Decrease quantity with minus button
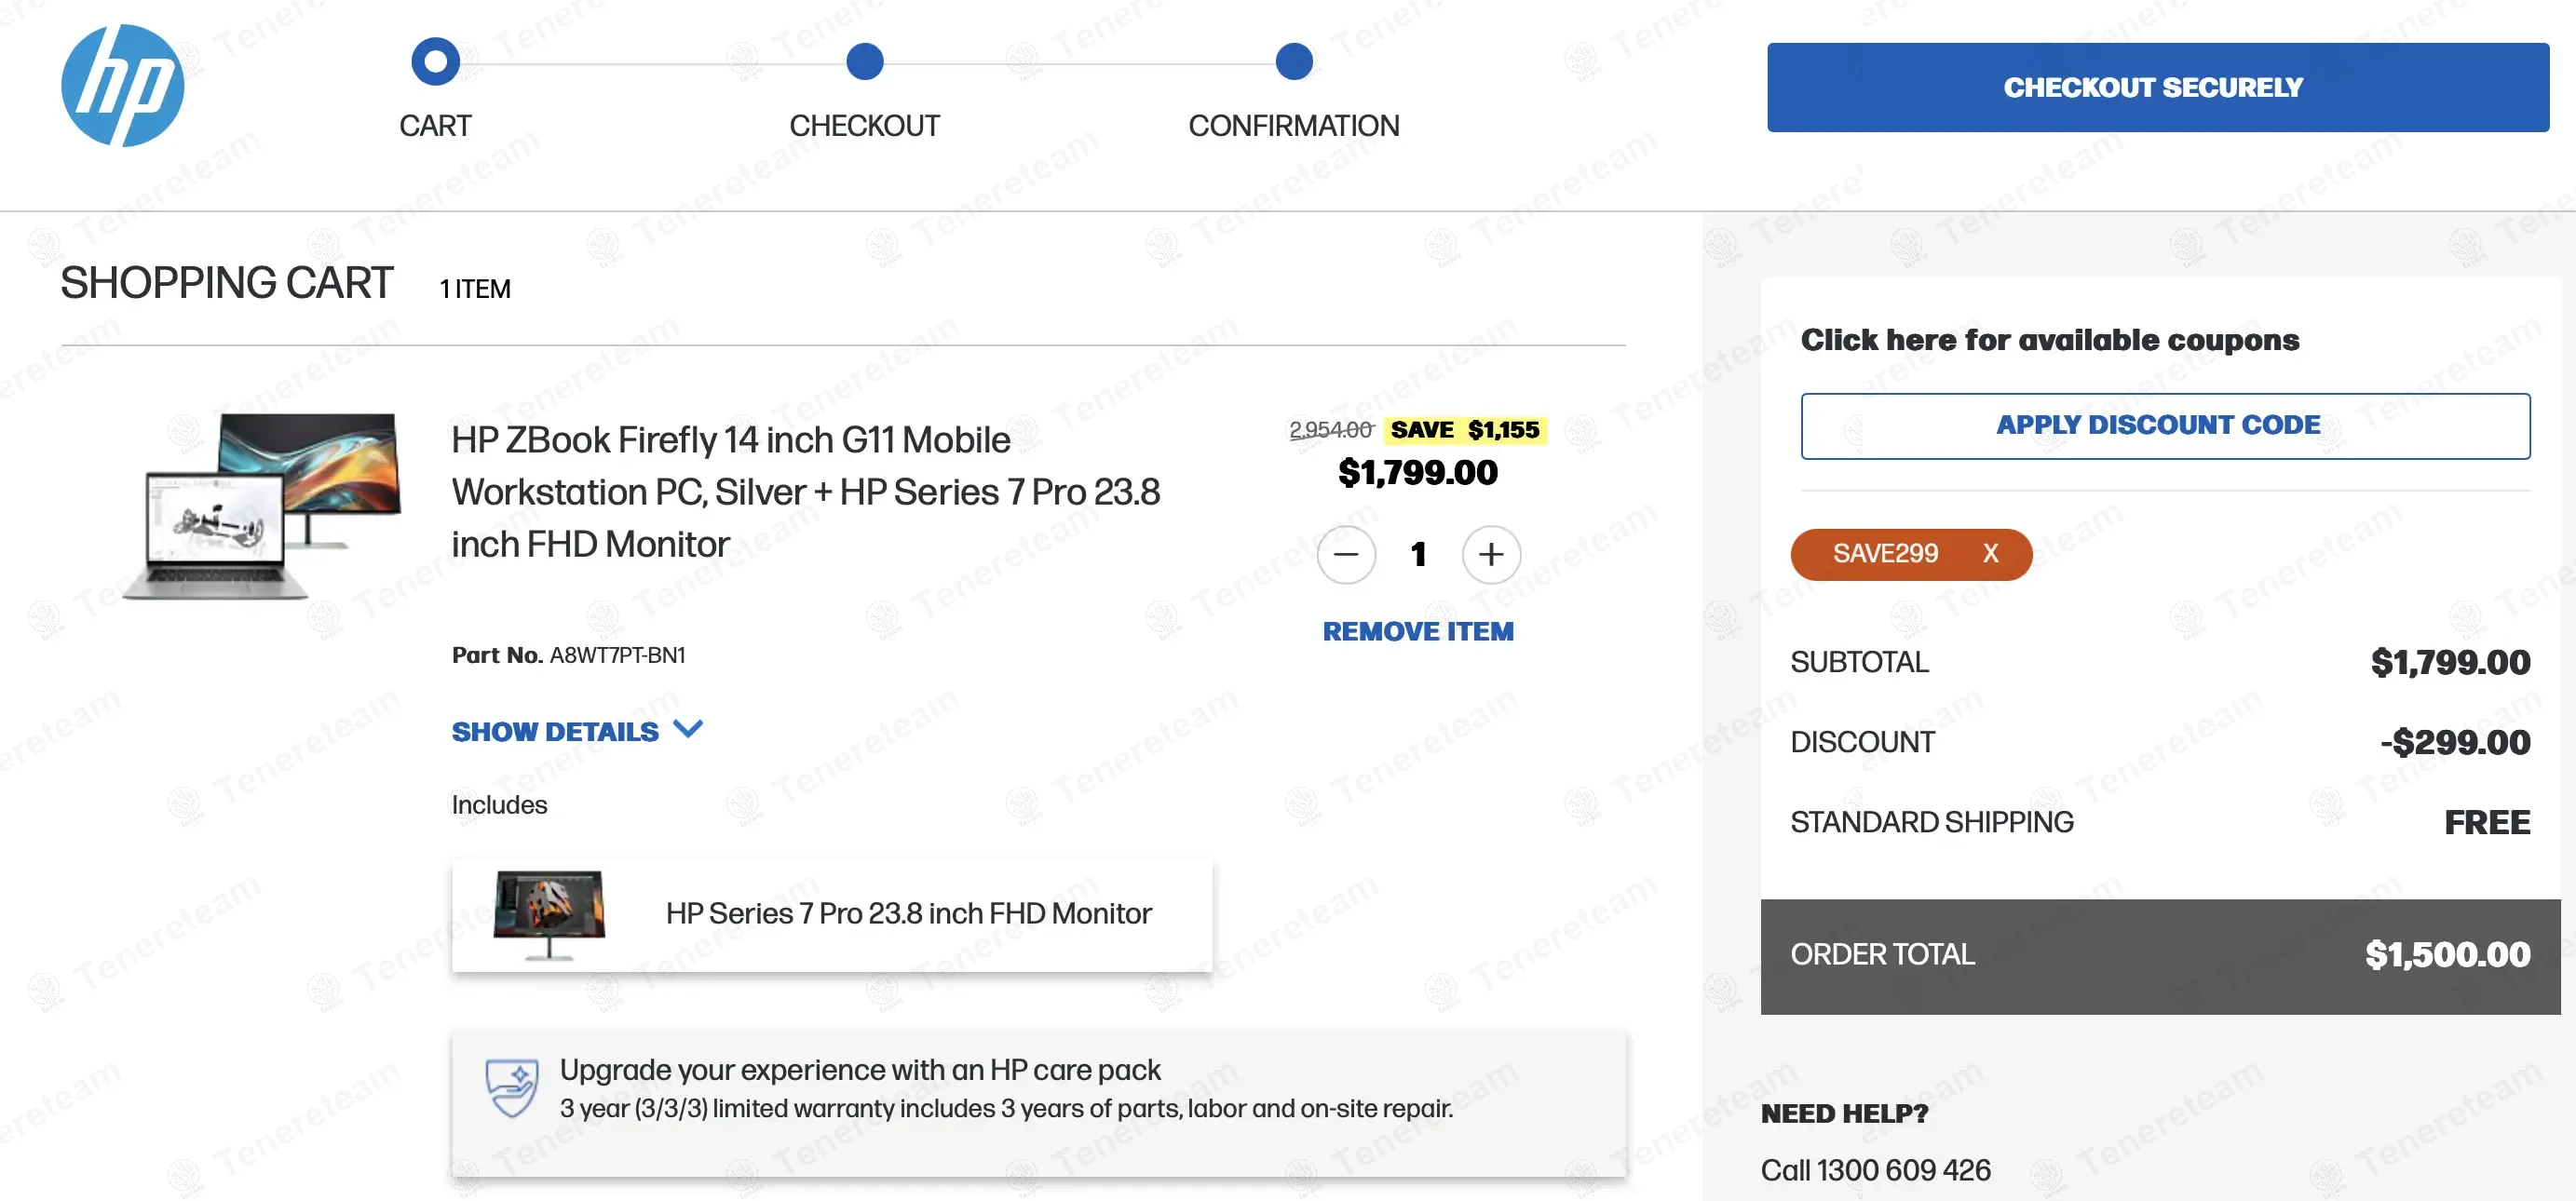This screenshot has width=2576, height=1201. point(1346,554)
